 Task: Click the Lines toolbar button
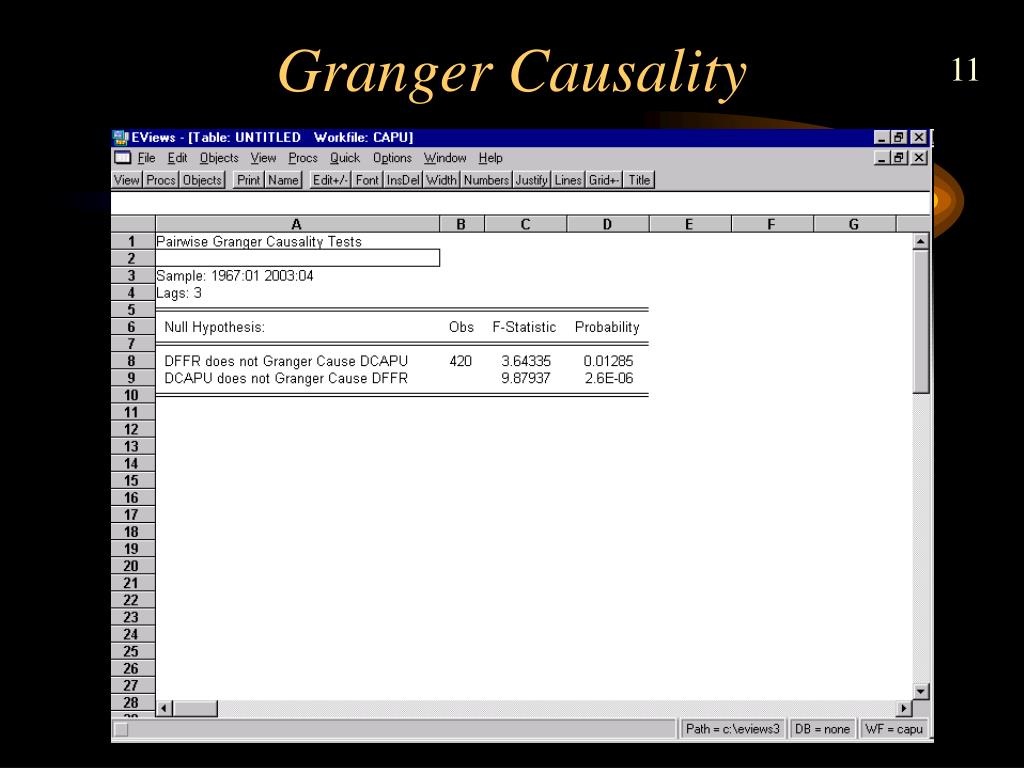click(x=568, y=180)
